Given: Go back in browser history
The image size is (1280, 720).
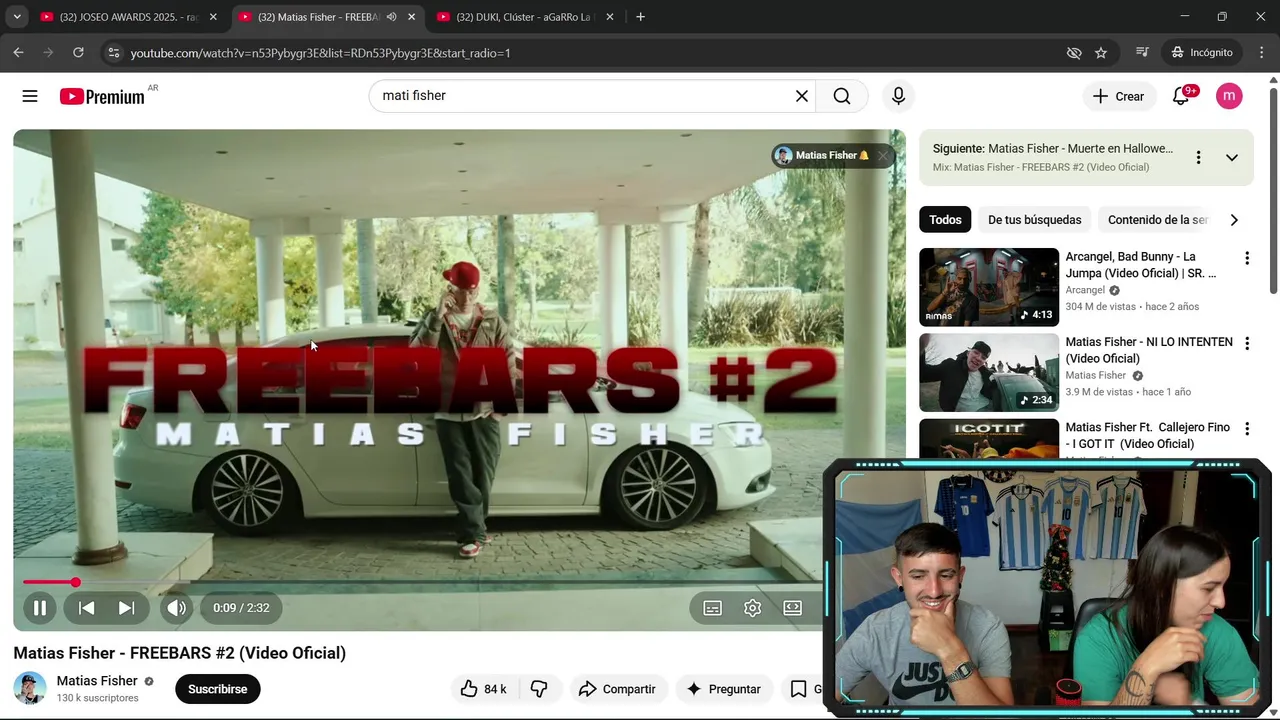Looking at the screenshot, I should tap(19, 52).
